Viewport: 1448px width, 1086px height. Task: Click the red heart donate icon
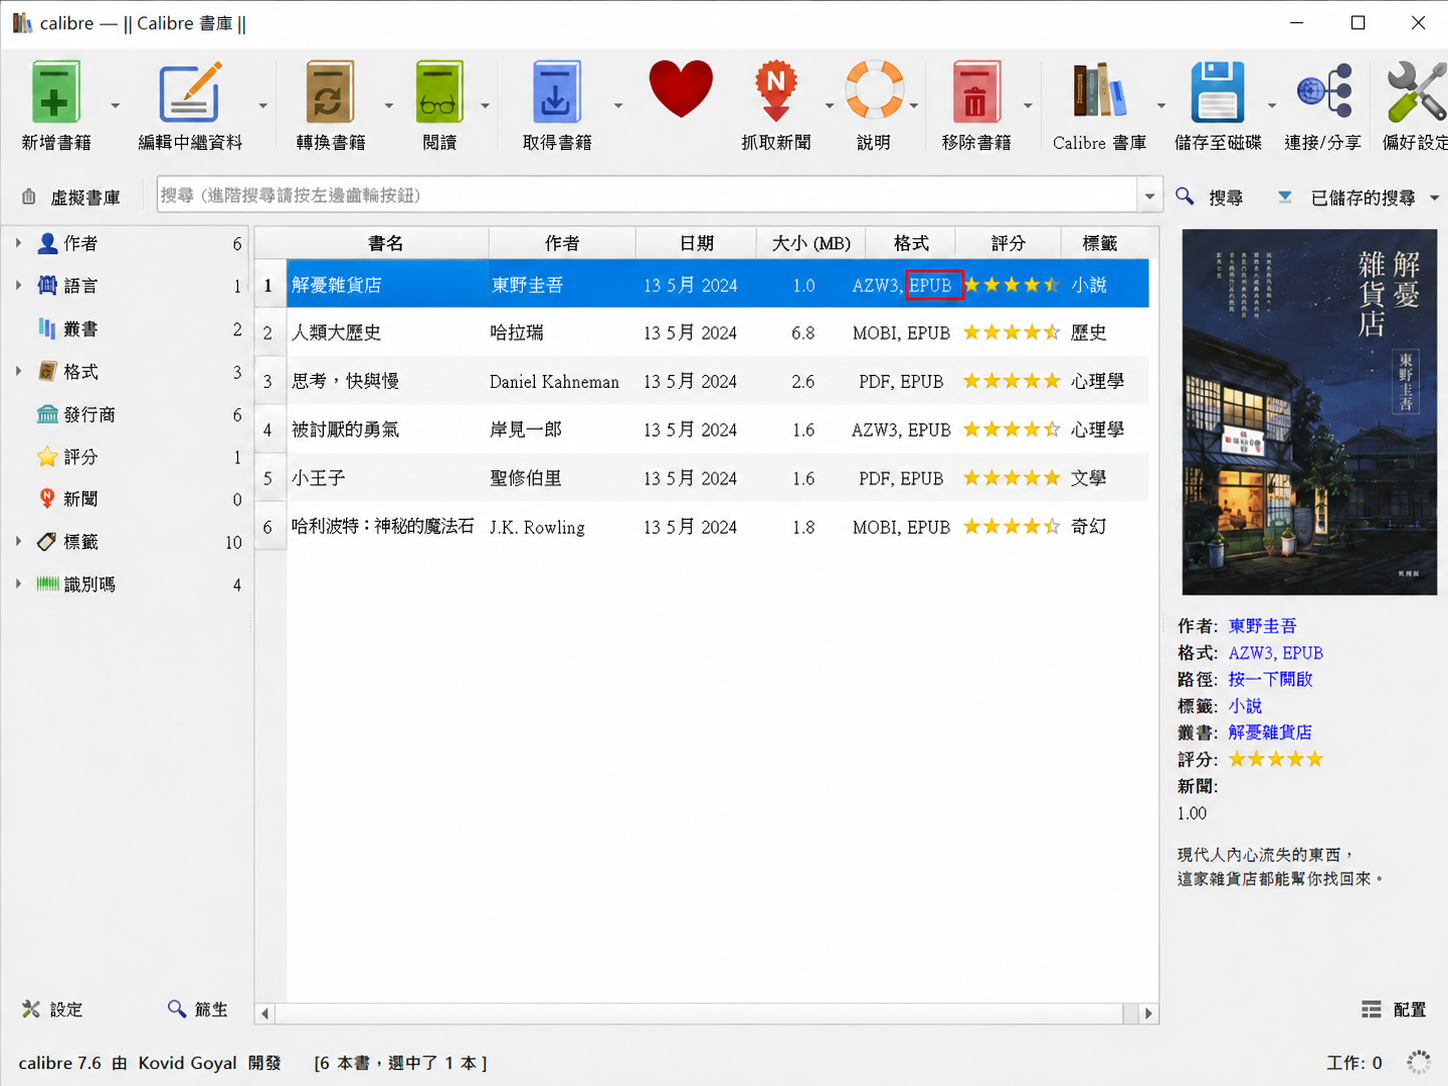[x=681, y=89]
